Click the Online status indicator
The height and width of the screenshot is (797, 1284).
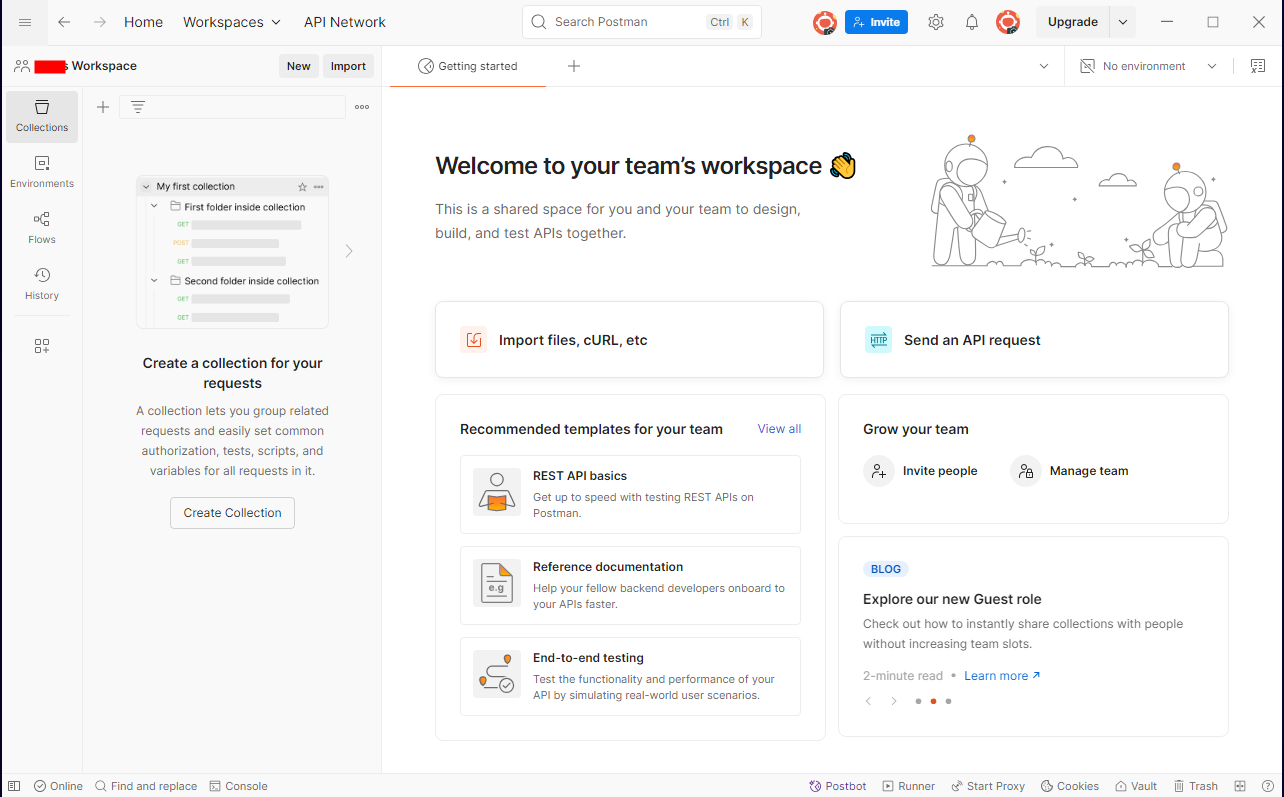click(58, 786)
